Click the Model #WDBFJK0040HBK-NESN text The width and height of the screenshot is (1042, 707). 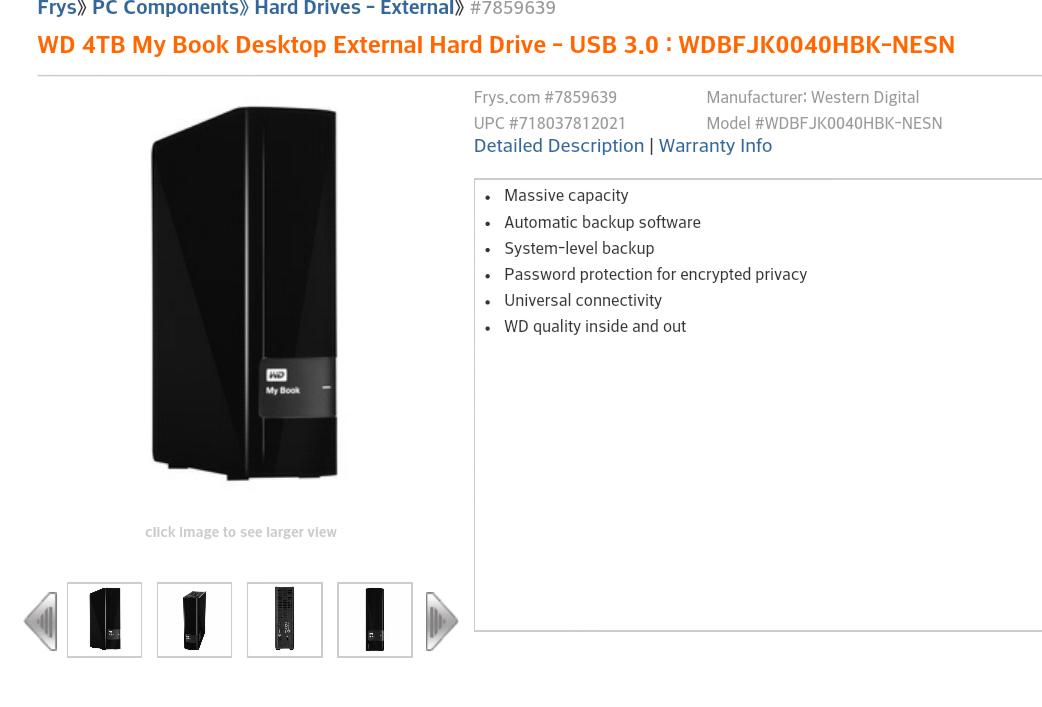(x=824, y=124)
